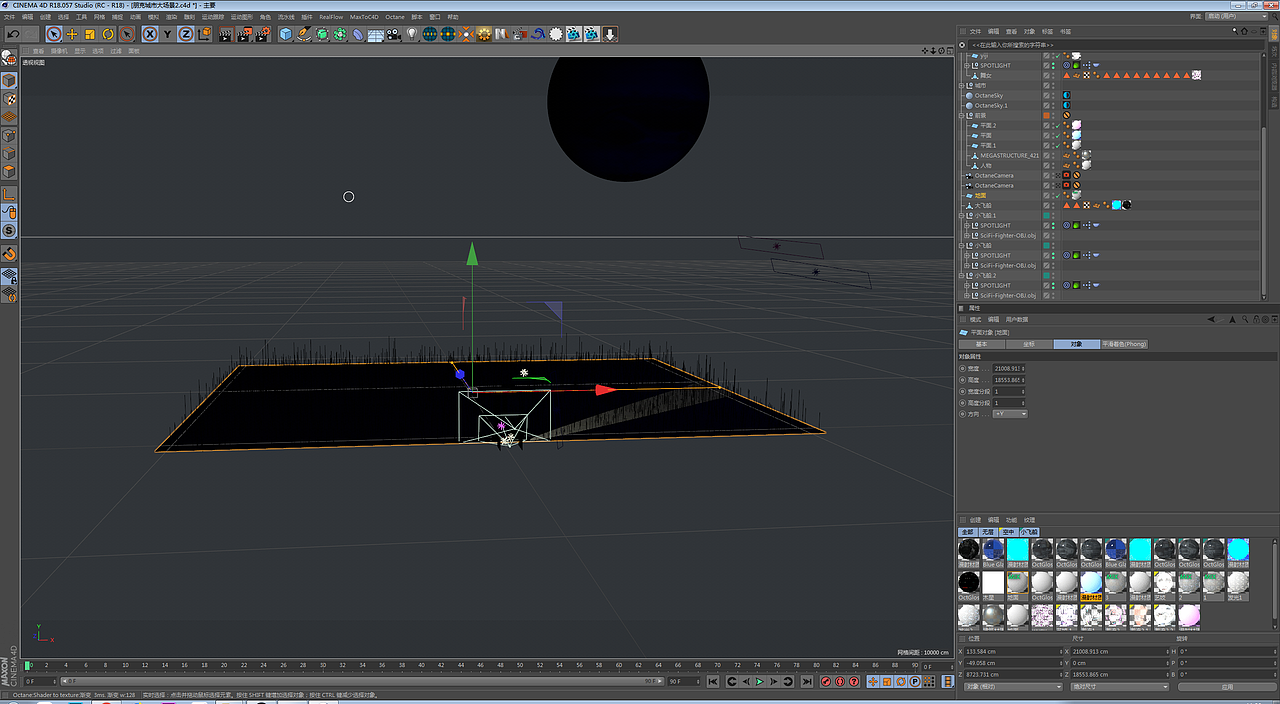The image size is (1280, 704).
Task: Toggle the X axis lock
Action: click(x=150, y=34)
